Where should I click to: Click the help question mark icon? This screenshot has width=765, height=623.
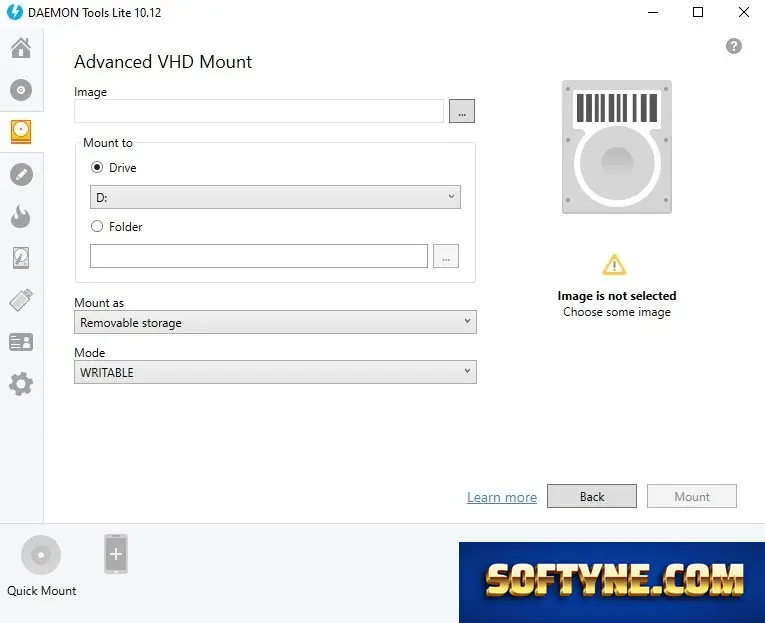(x=734, y=46)
